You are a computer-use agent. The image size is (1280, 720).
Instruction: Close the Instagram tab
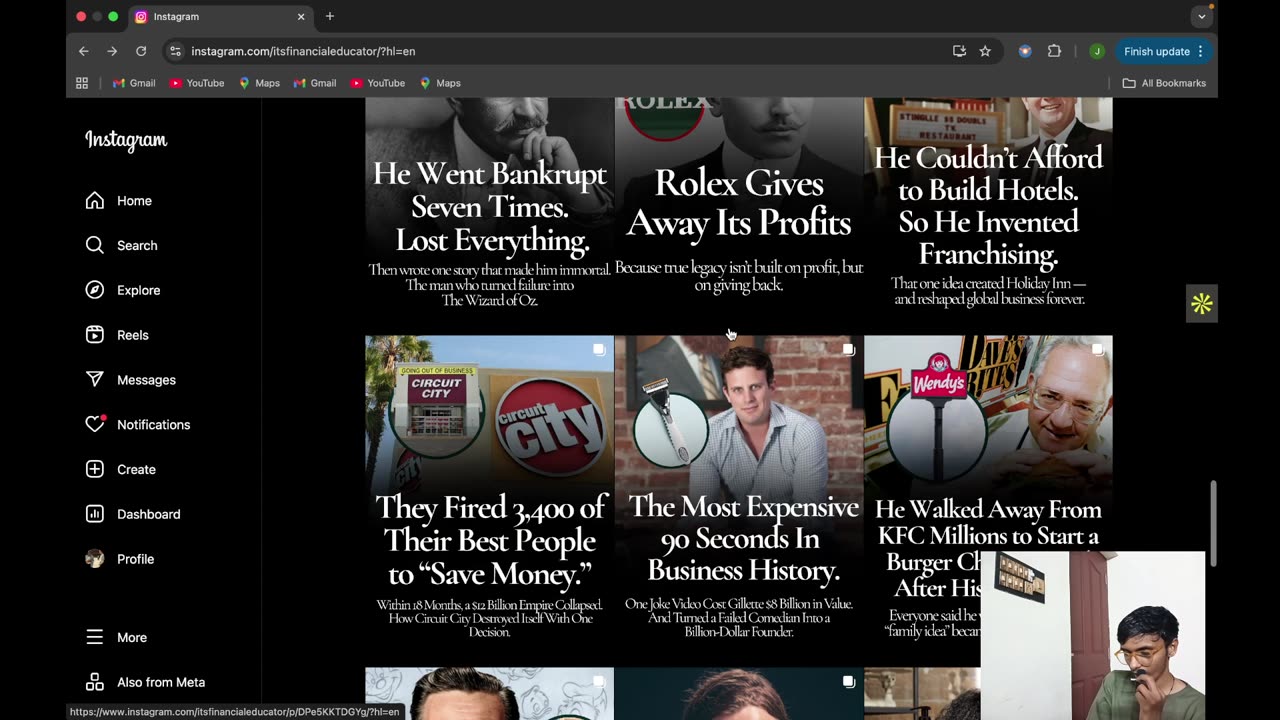301,16
